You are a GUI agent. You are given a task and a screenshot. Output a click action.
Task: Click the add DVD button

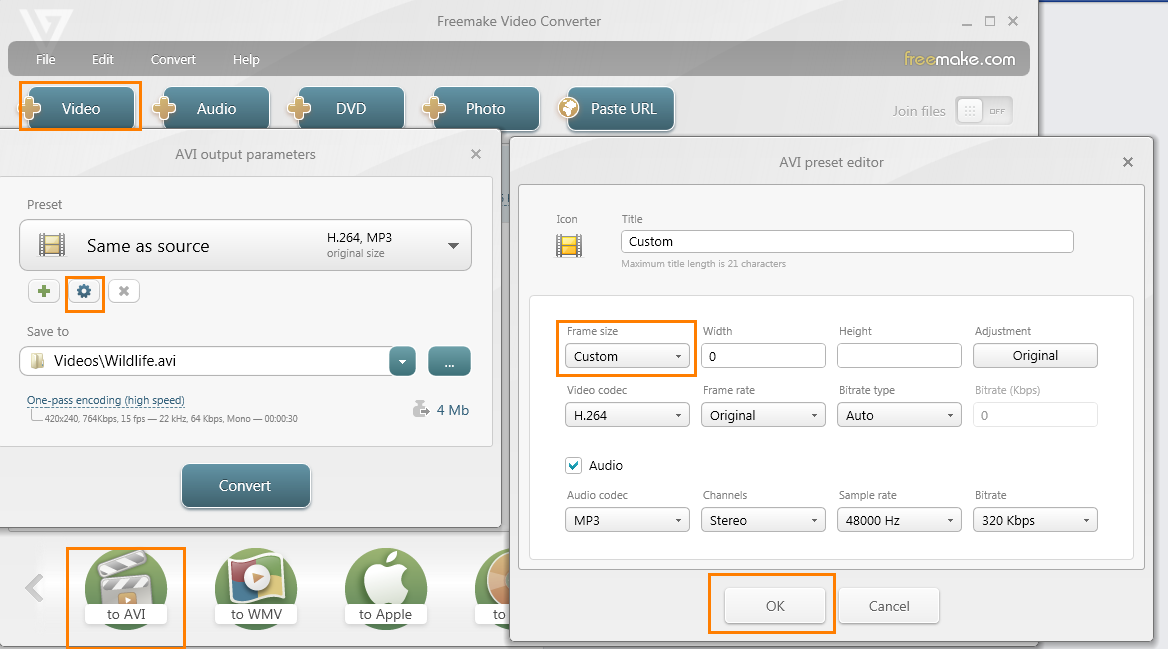350,109
